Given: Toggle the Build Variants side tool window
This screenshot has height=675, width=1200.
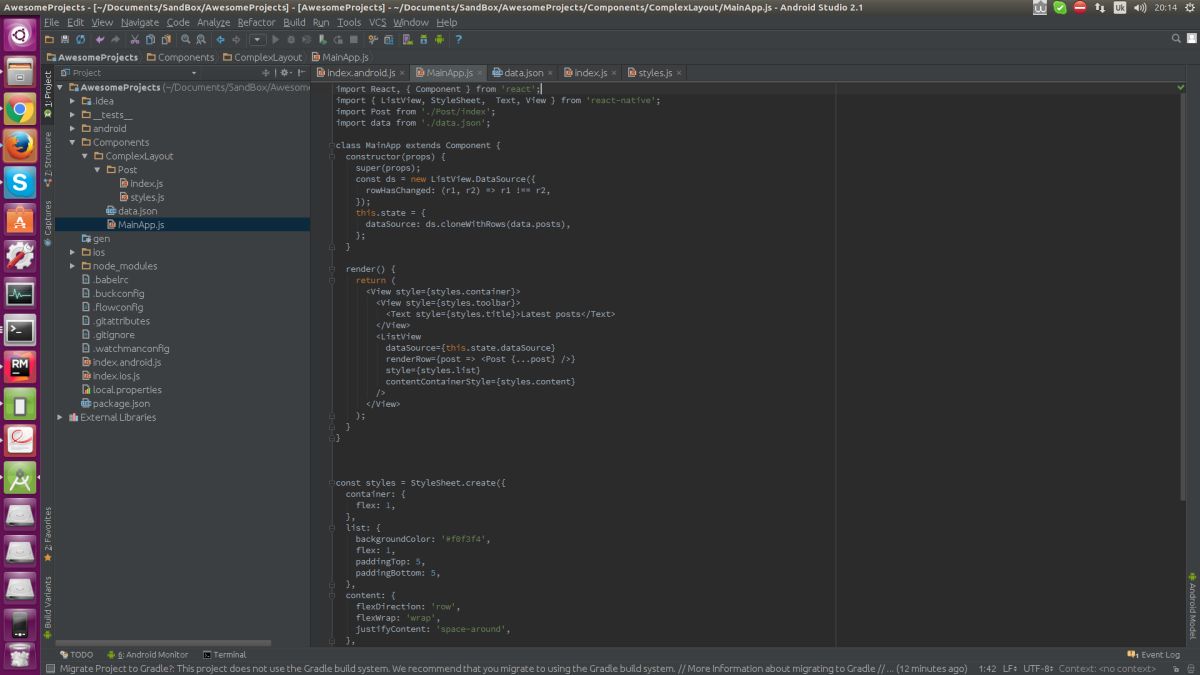Looking at the screenshot, I should pyautogui.click(x=47, y=608).
